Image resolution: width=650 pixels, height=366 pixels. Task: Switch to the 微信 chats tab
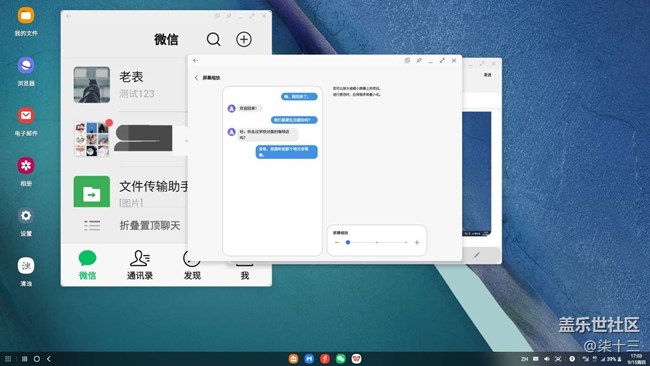pyautogui.click(x=87, y=265)
